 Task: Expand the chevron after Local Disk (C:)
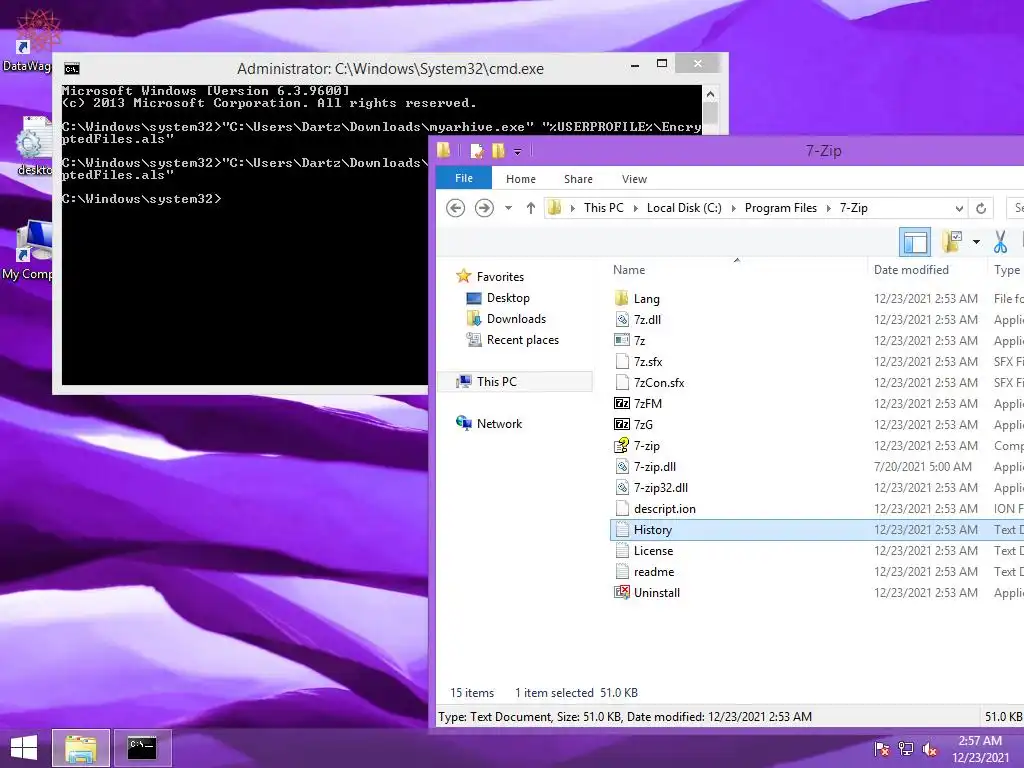click(x=733, y=208)
